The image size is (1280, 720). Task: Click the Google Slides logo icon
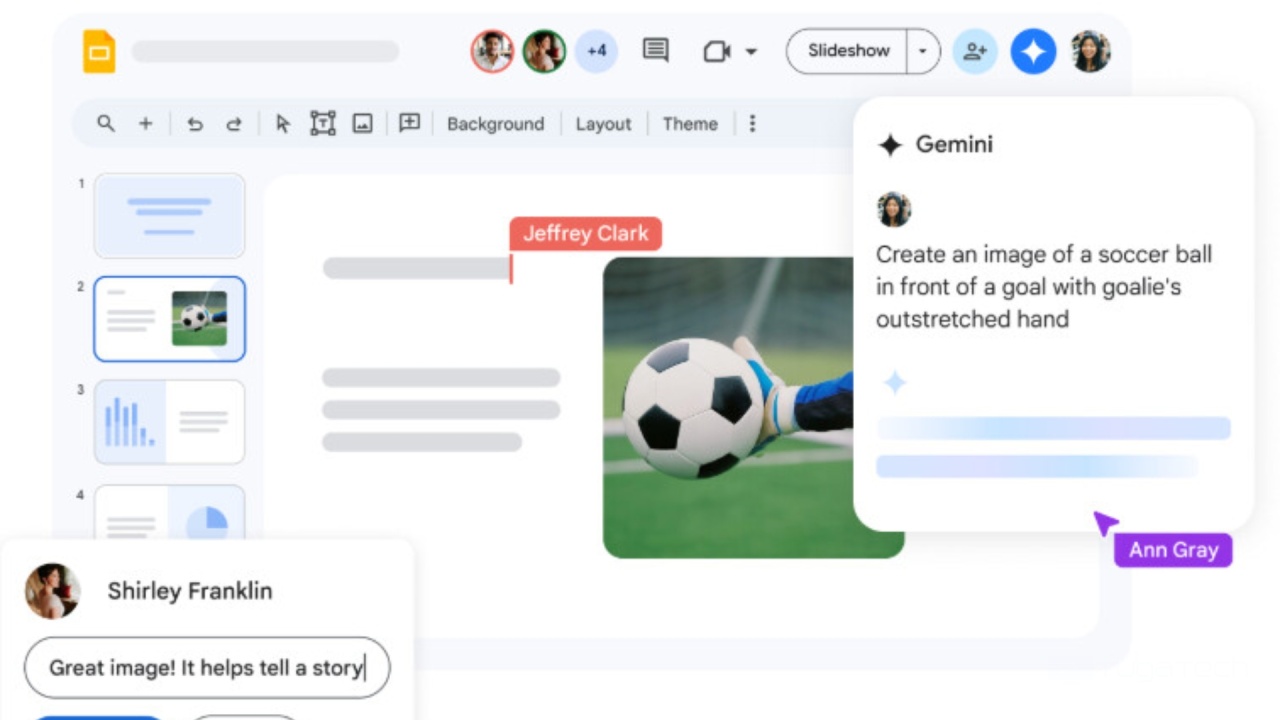click(x=99, y=52)
